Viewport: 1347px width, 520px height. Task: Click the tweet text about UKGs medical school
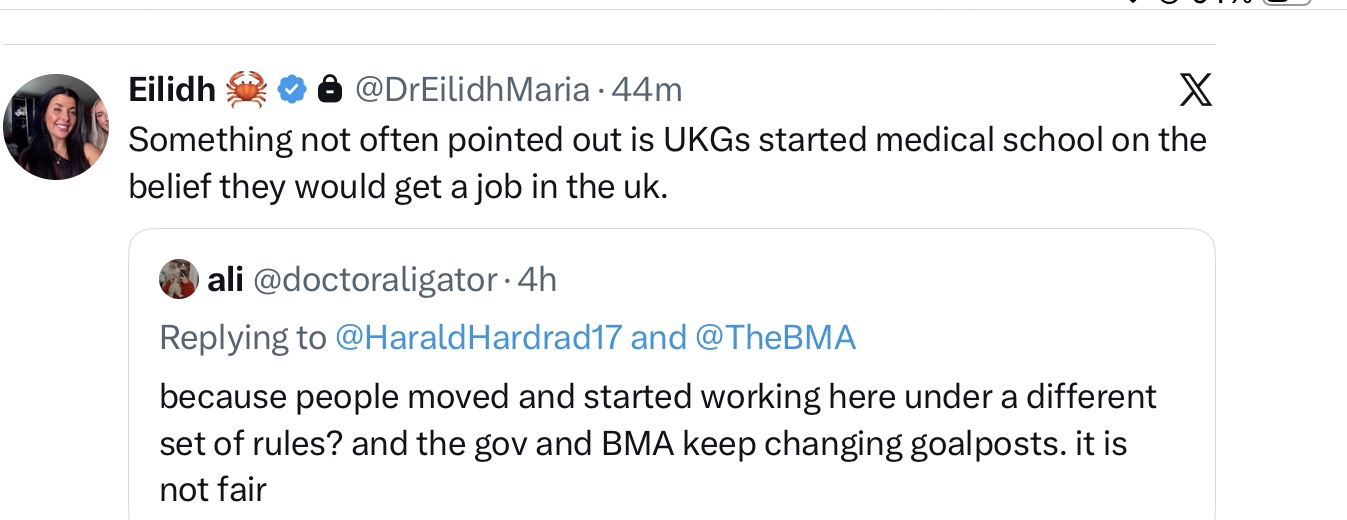667,162
